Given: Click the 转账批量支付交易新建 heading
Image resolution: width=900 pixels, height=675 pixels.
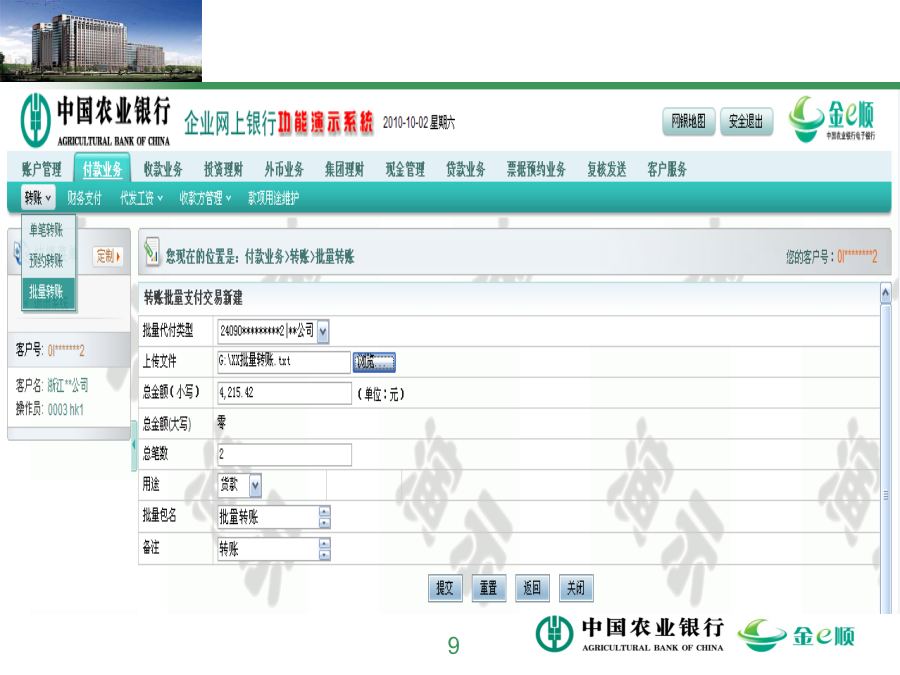Looking at the screenshot, I should pyautogui.click(x=193, y=298).
